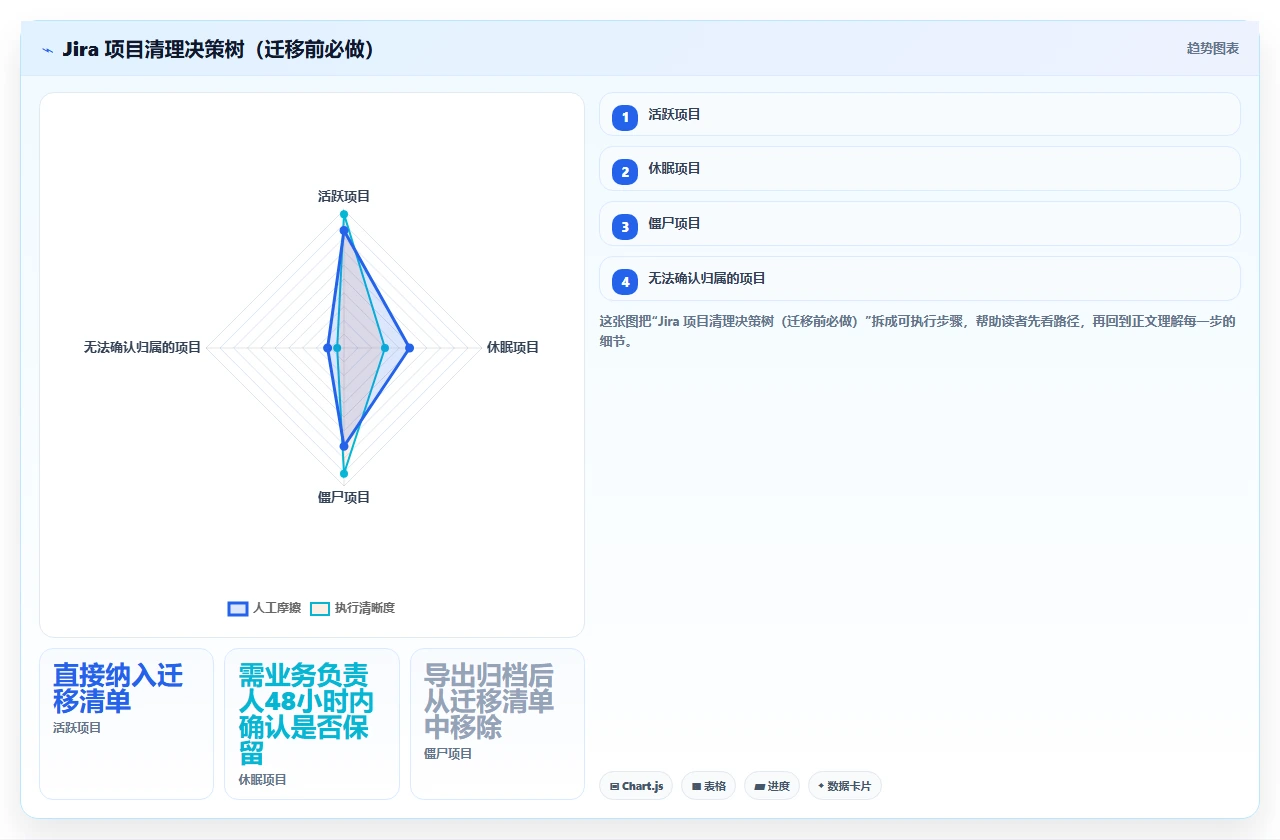Click the 僵尸项目 caption under third card
The image size is (1280, 840).
click(448, 753)
